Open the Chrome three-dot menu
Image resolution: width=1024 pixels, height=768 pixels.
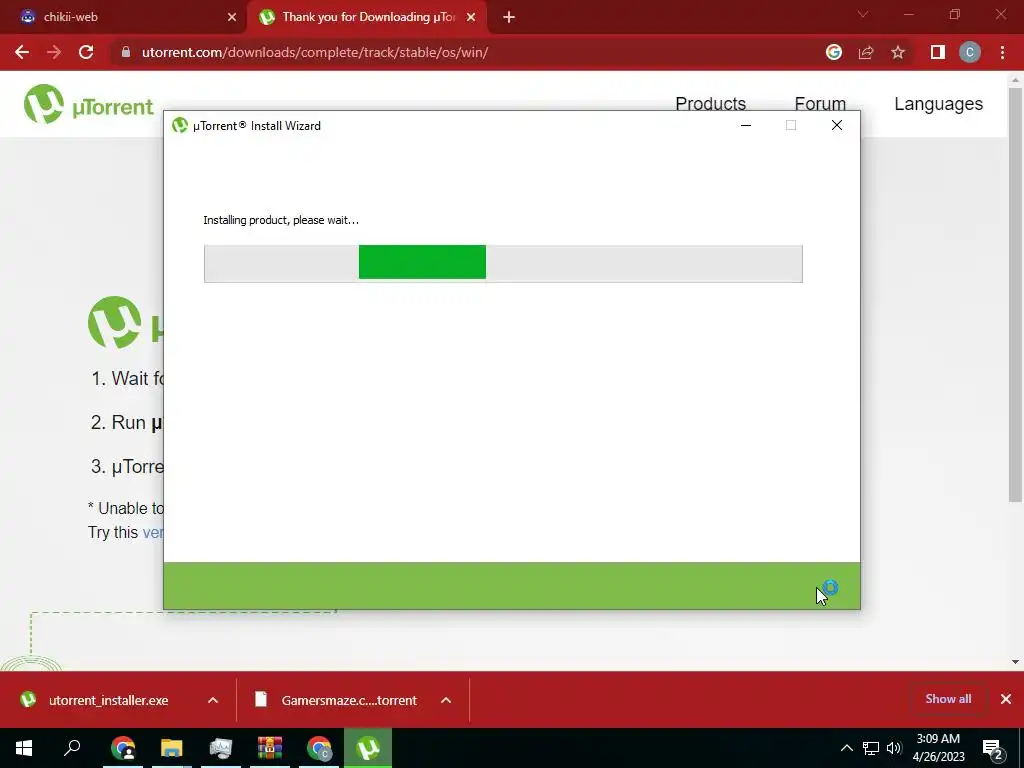pyautogui.click(x=1002, y=52)
